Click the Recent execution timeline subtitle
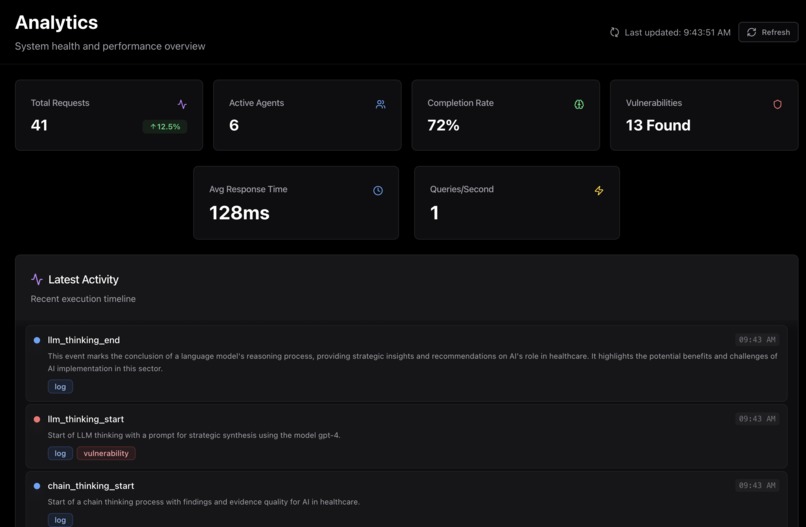Viewport: 806px width, 527px height. (83, 299)
